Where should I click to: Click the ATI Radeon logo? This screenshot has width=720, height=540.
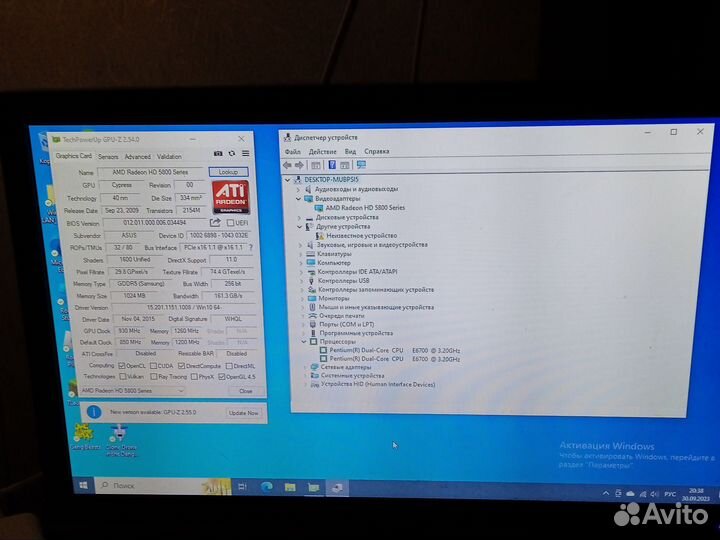[x=231, y=197]
